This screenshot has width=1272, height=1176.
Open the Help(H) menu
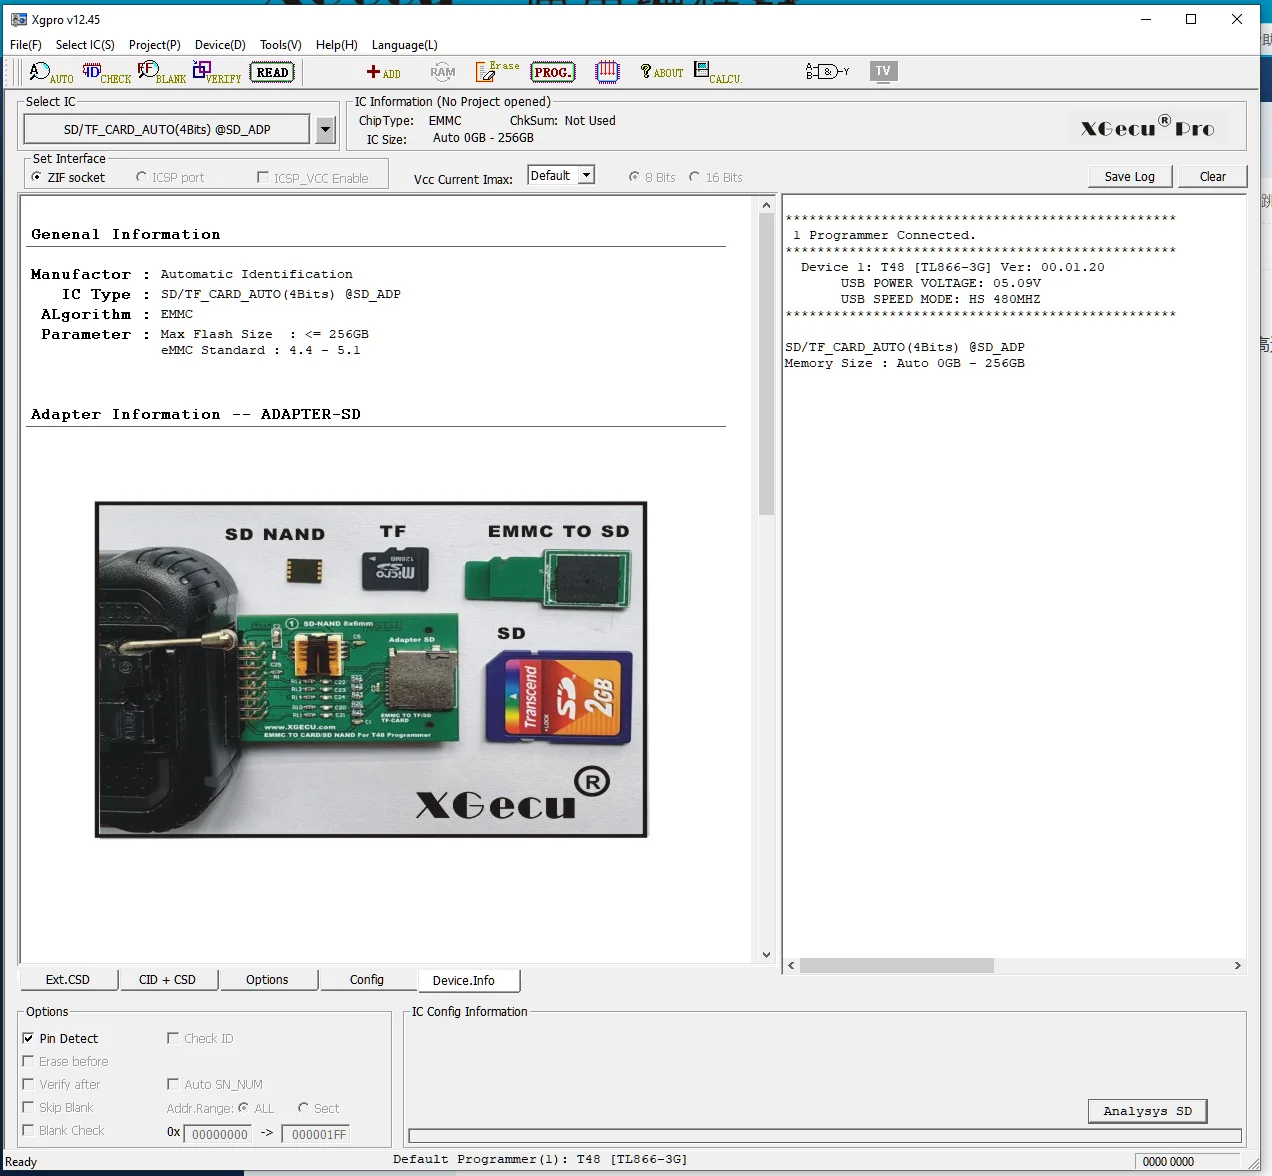pyautogui.click(x=337, y=45)
